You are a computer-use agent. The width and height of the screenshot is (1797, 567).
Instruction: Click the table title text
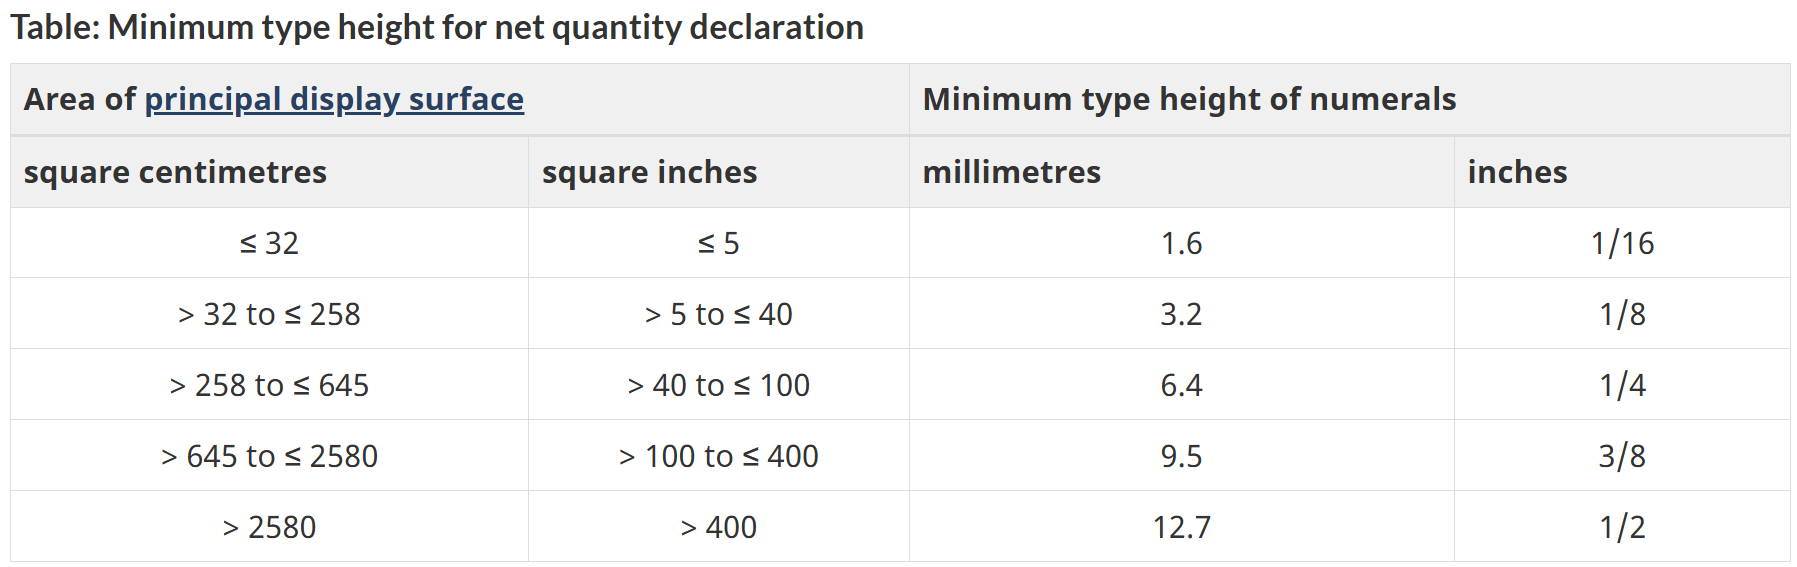pos(436,27)
